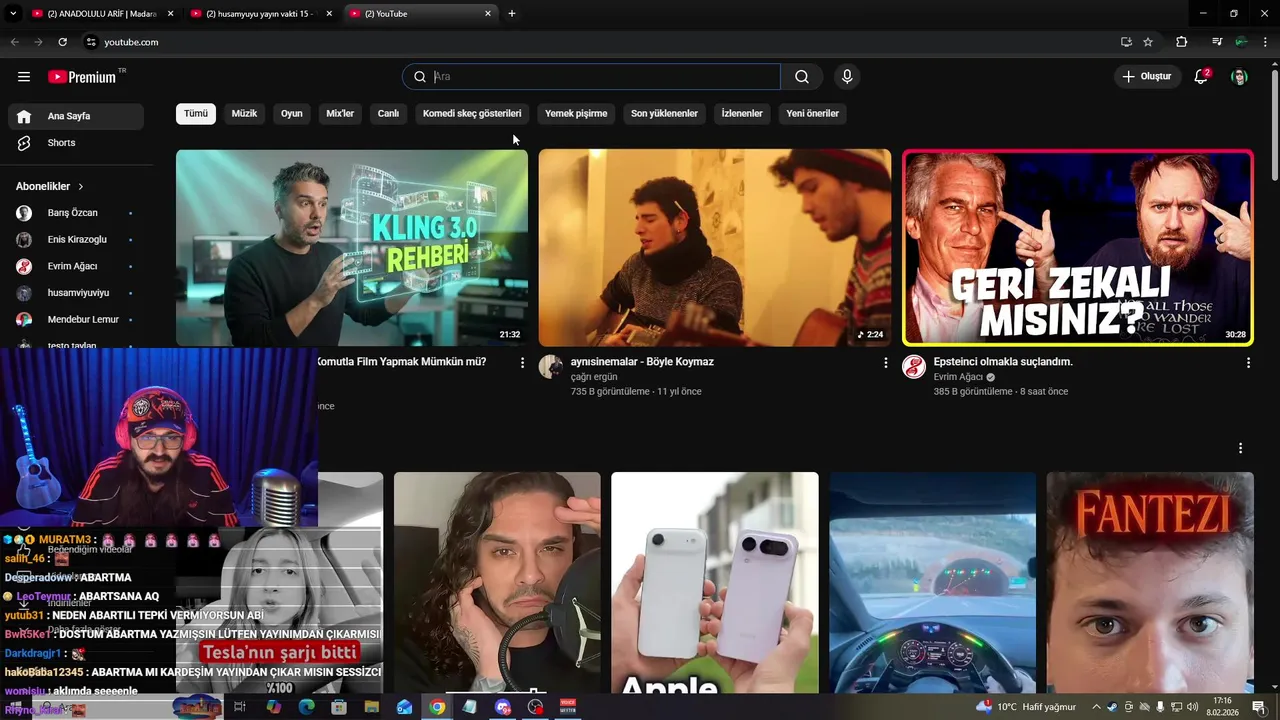Show hidden system tray icons

pyautogui.click(x=1096, y=707)
